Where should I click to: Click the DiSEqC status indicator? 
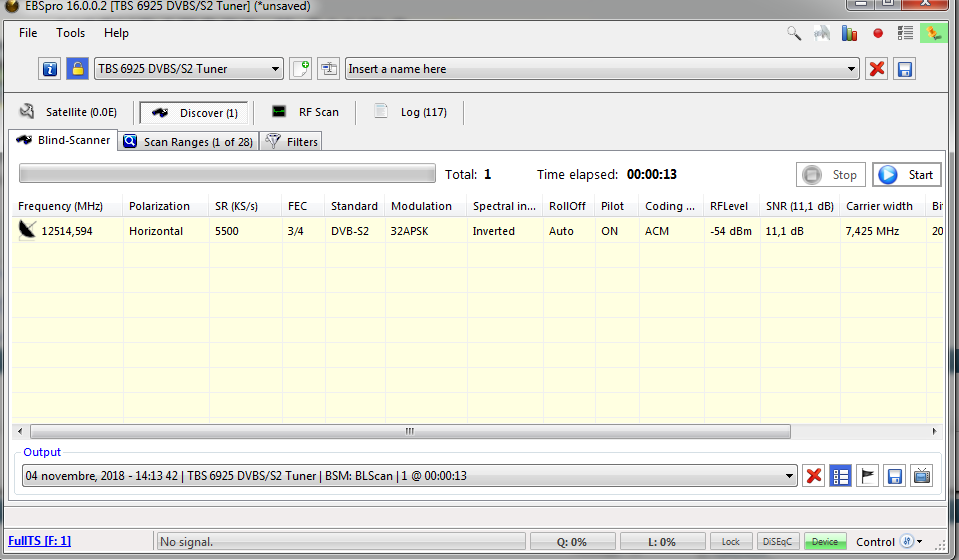click(x=777, y=542)
